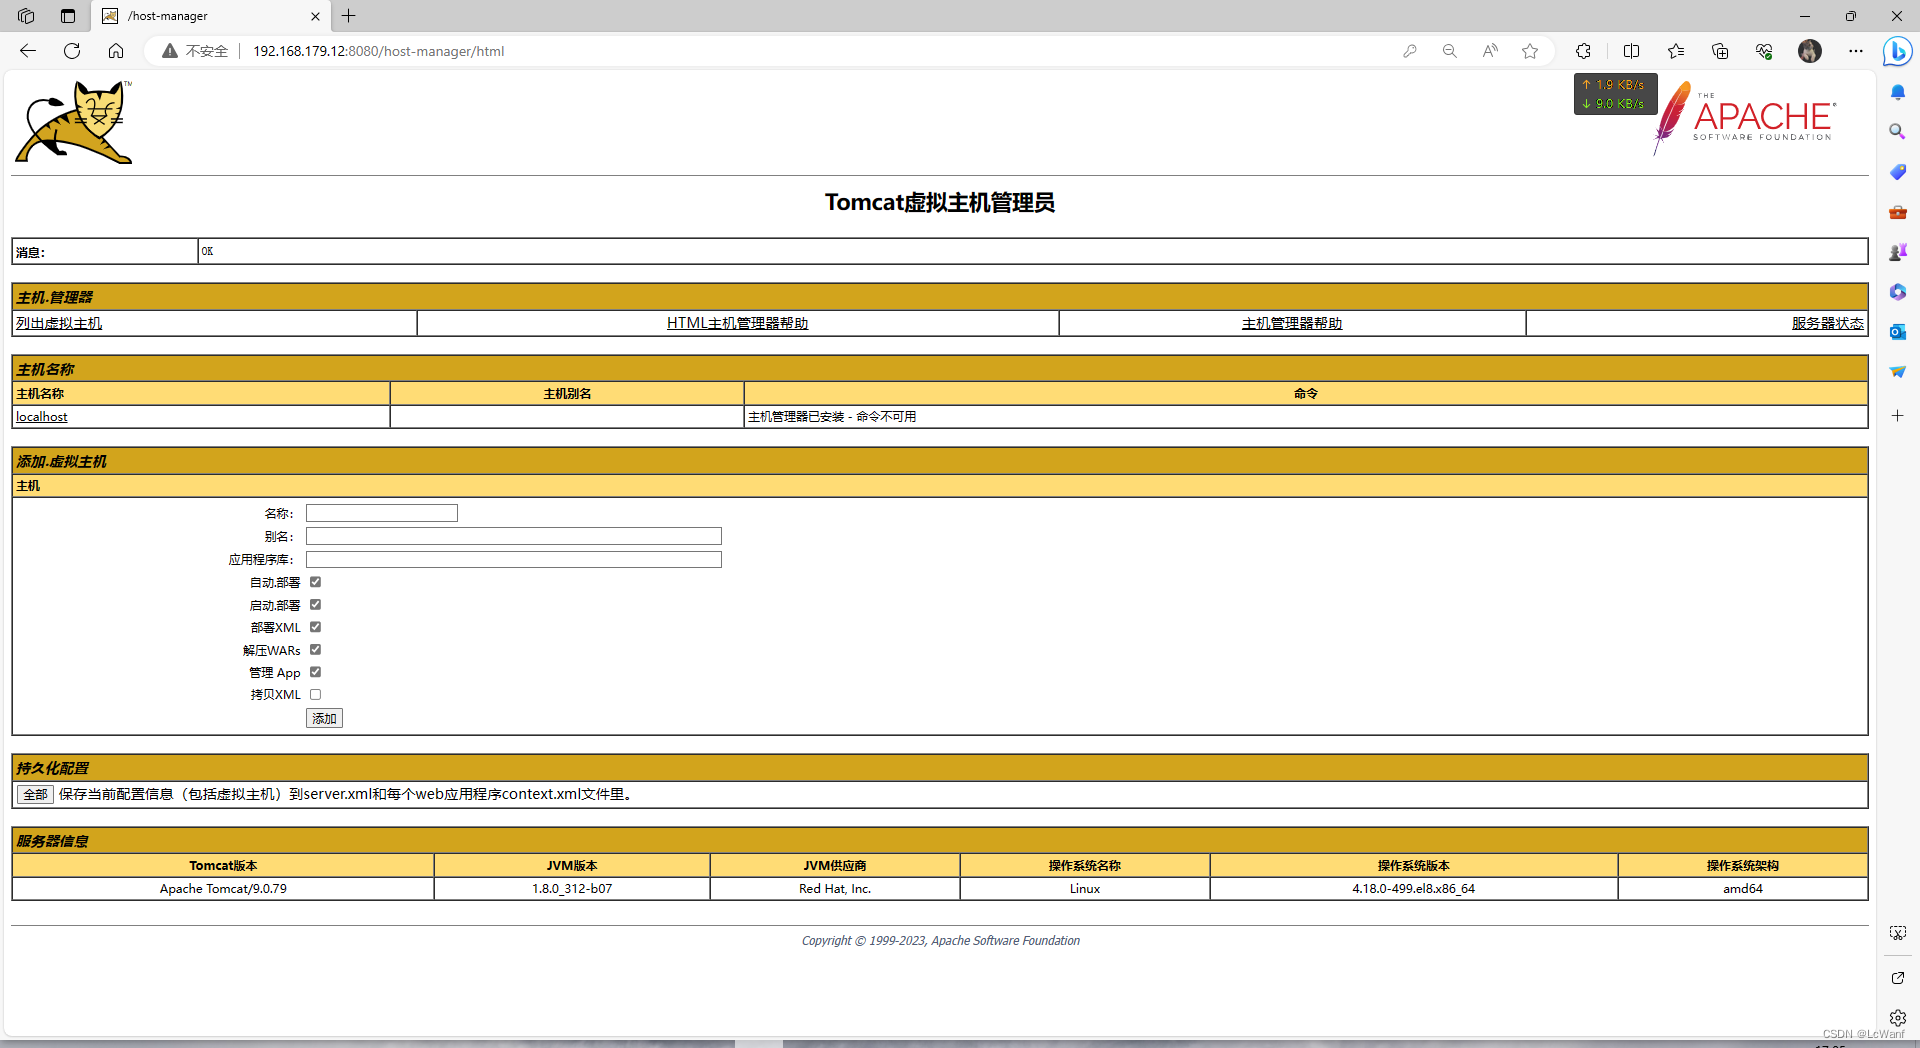Toggle the 解压WARs checkbox

point(315,650)
